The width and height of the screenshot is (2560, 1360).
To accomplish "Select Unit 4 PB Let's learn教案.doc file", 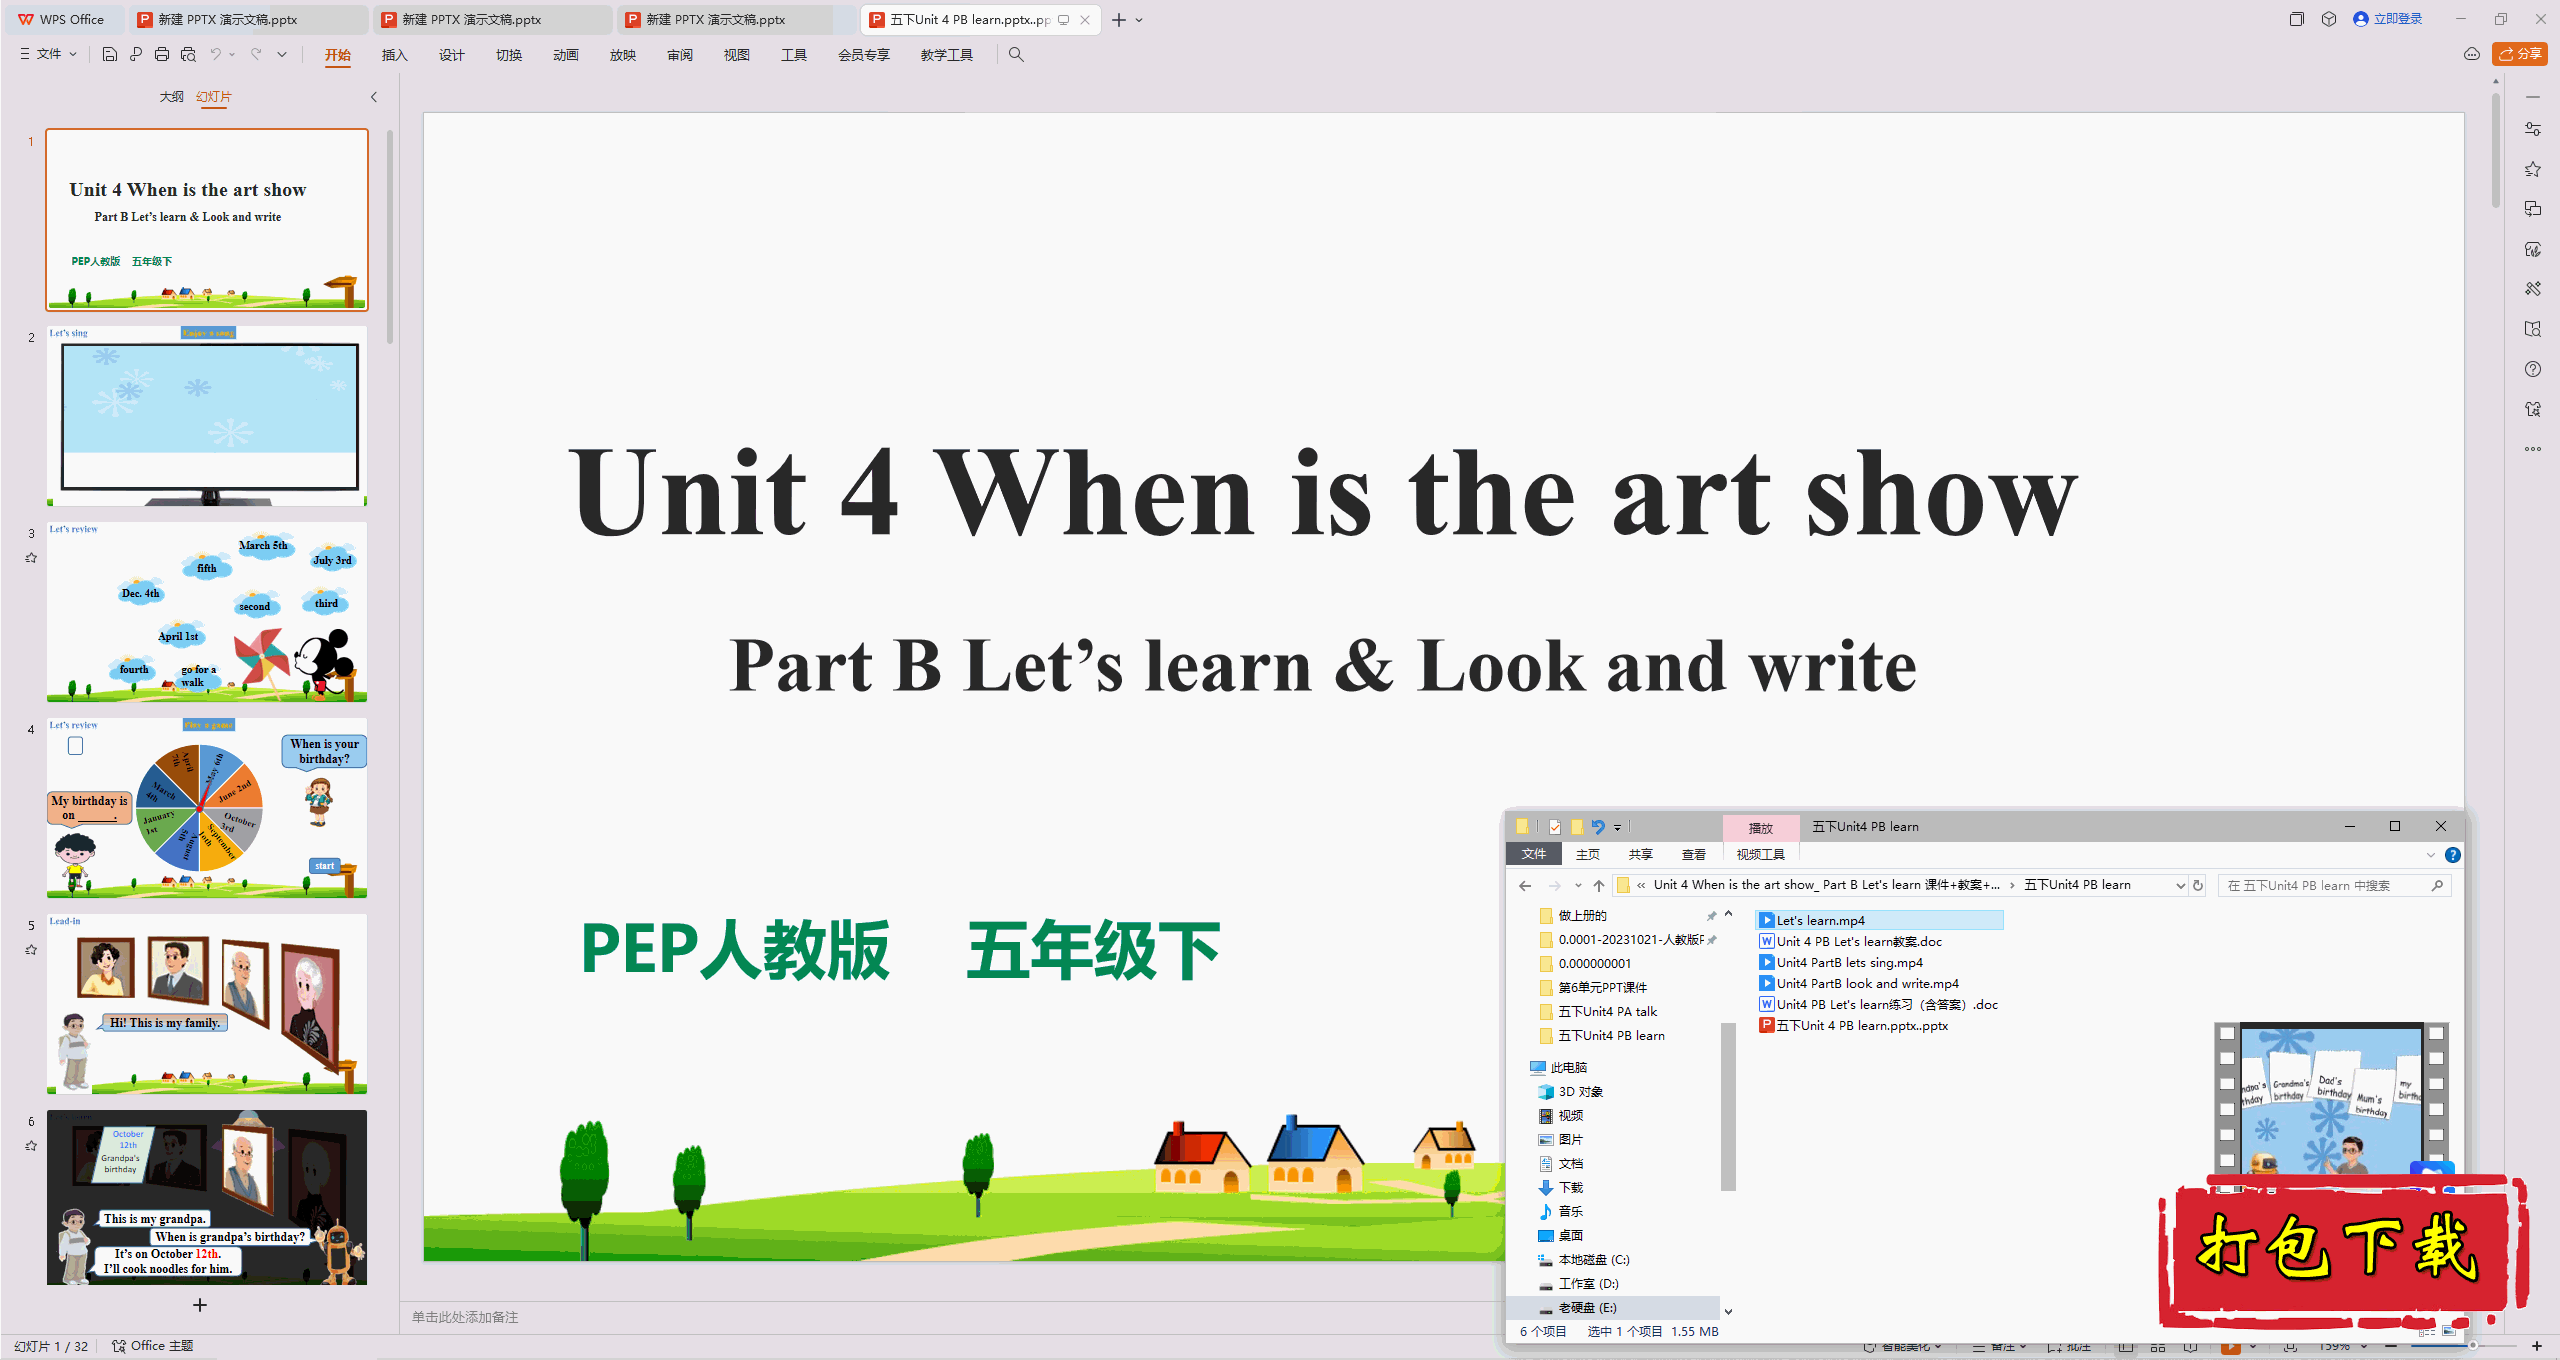I will pos(1850,942).
